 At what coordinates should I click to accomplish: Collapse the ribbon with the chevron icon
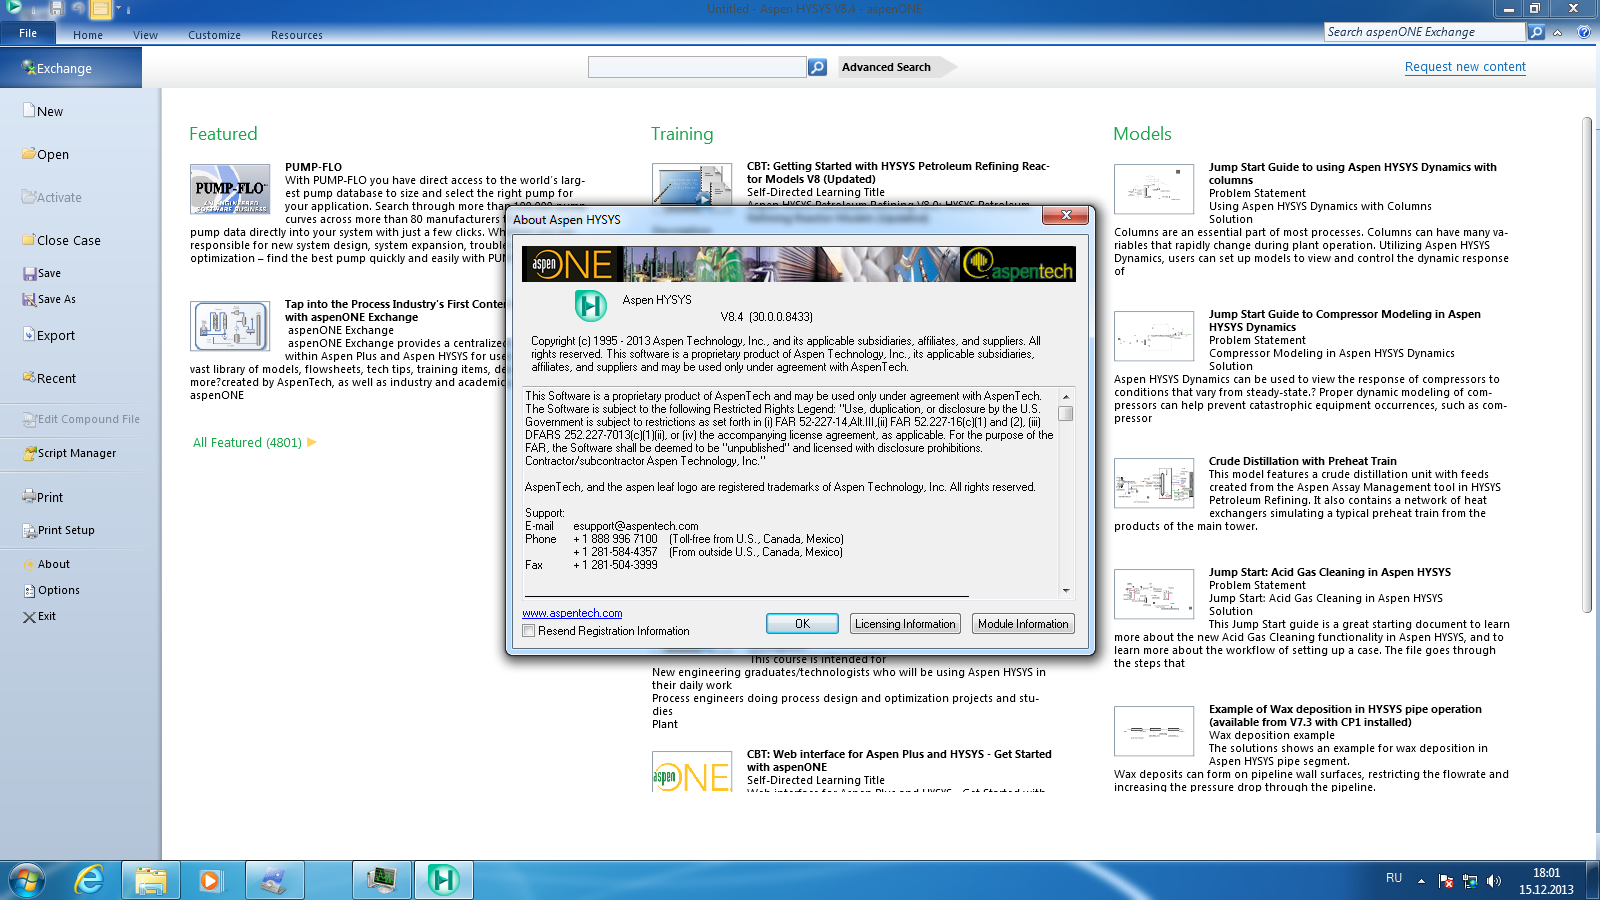(x=1557, y=33)
